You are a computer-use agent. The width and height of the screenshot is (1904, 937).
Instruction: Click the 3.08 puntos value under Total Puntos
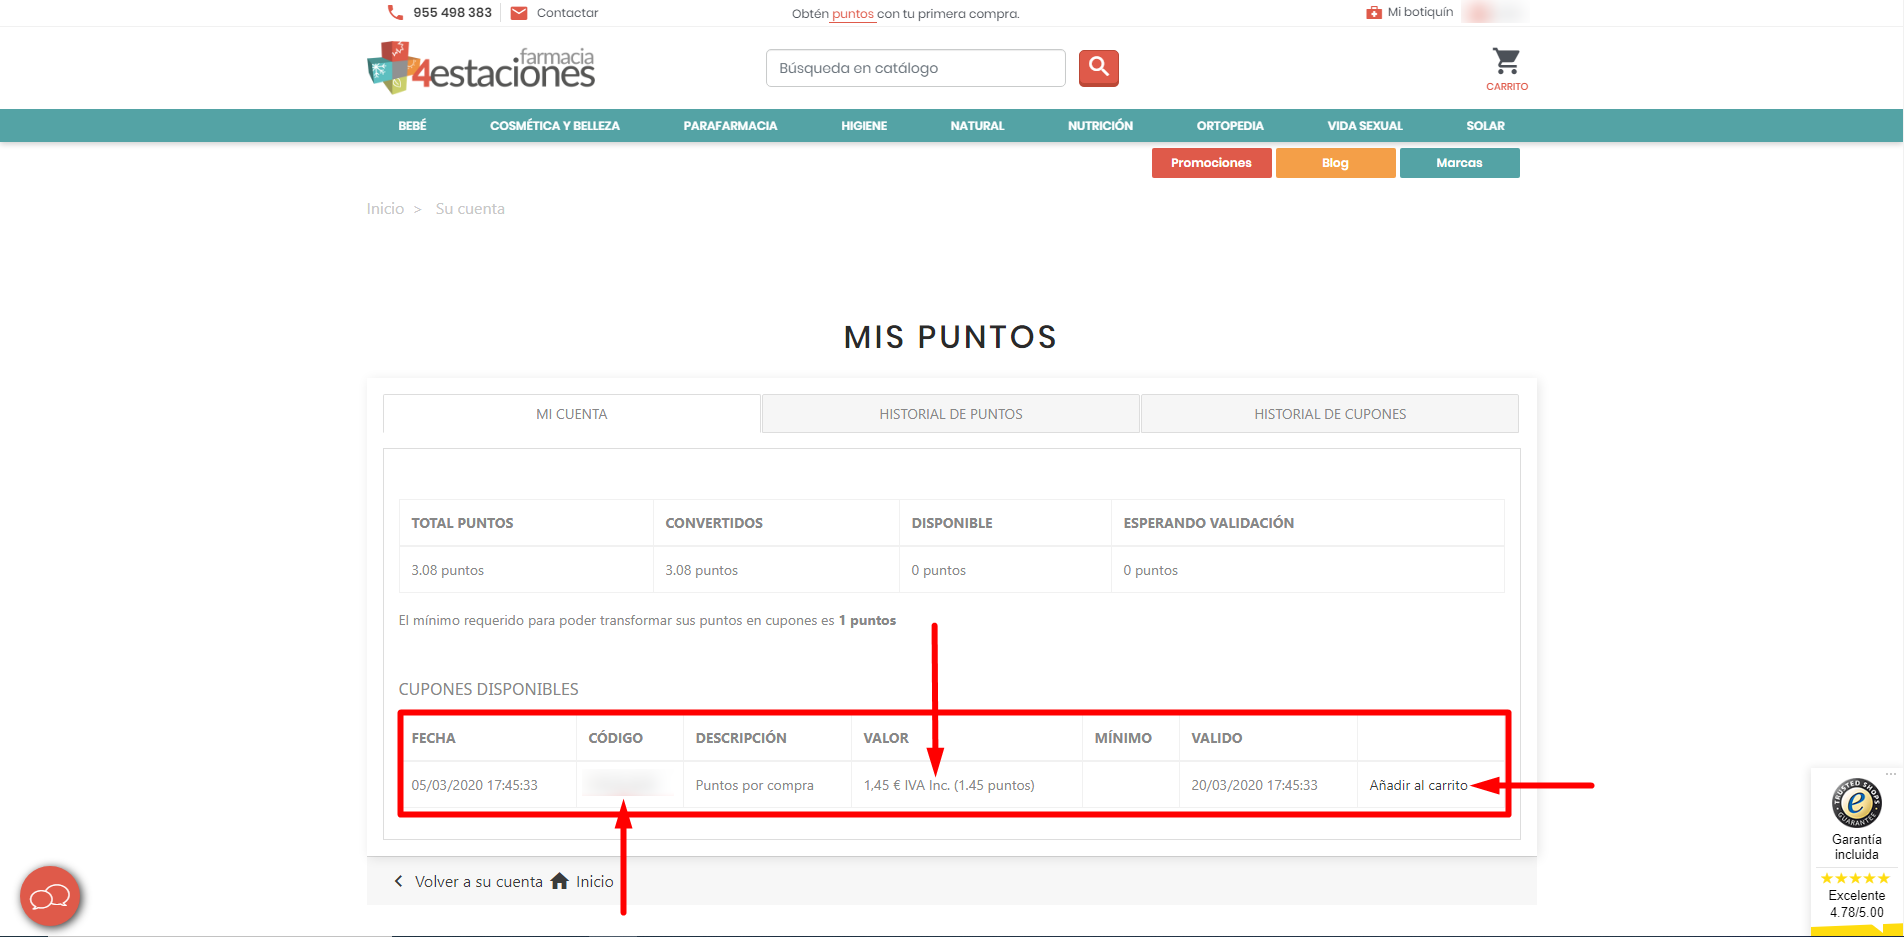click(x=447, y=570)
